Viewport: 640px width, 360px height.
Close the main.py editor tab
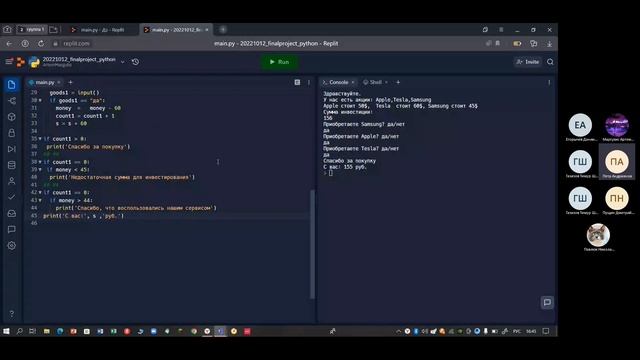pos(59,82)
